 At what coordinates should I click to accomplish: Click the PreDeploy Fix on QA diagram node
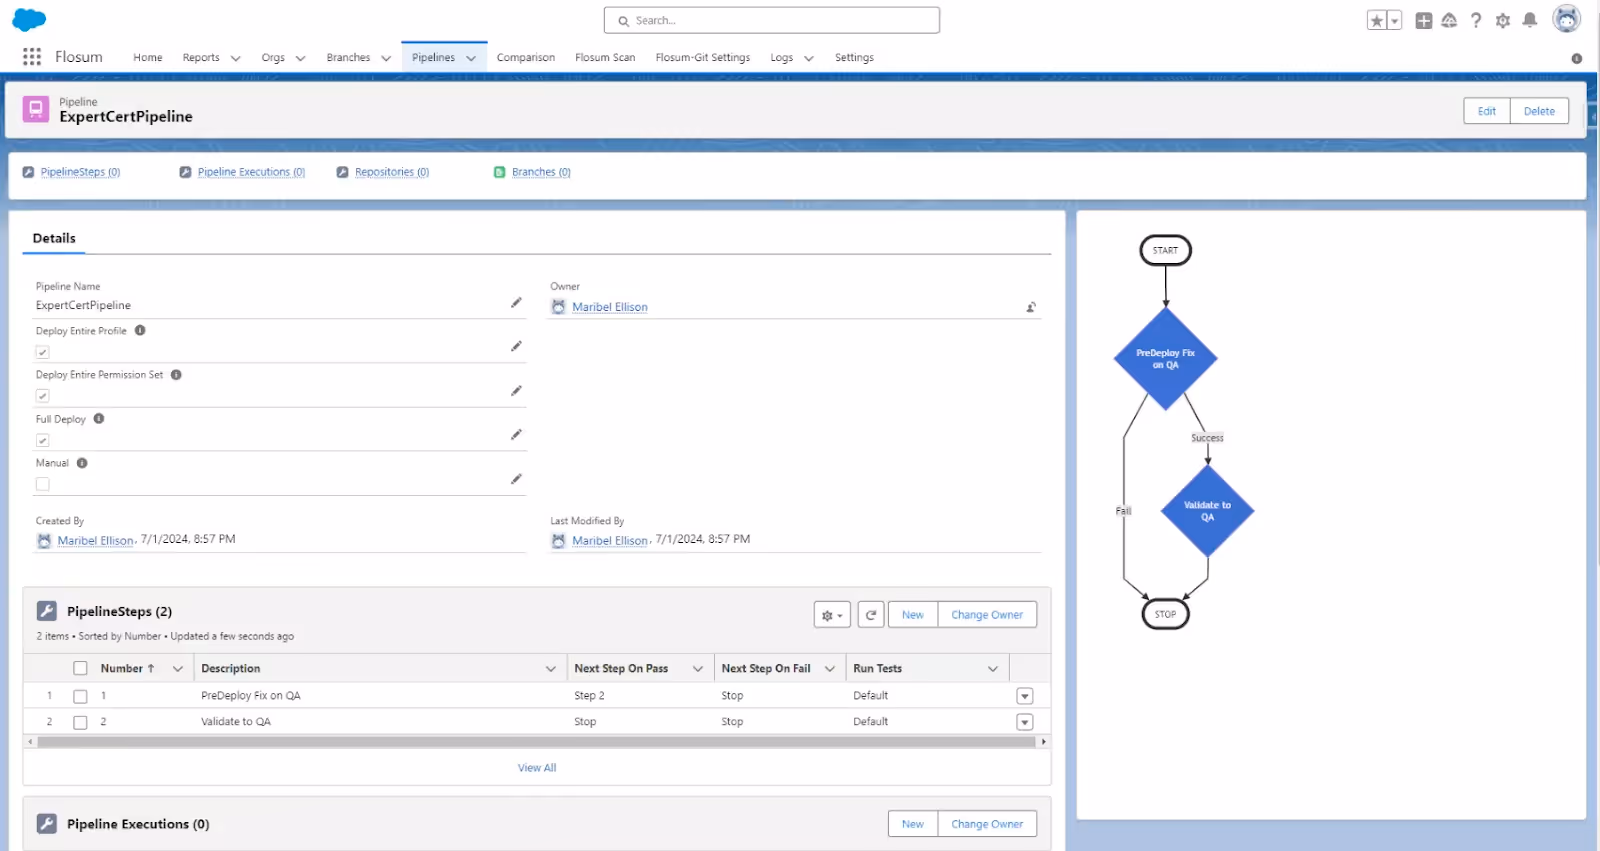(x=1166, y=358)
